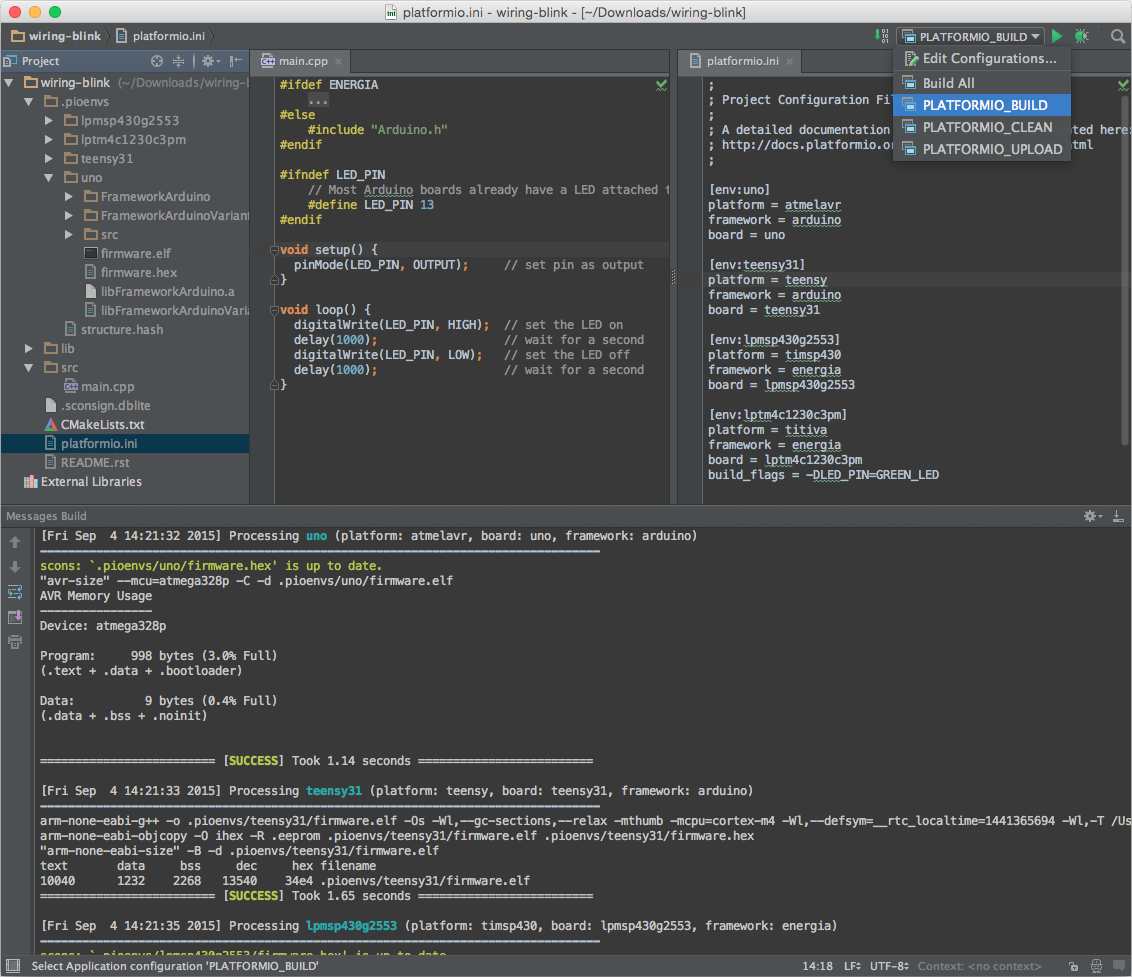This screenshot has width=1132, height=977.
Task: Select PLATFORMIO_UPLOAD configuration
Action: [x=982, y=149]
